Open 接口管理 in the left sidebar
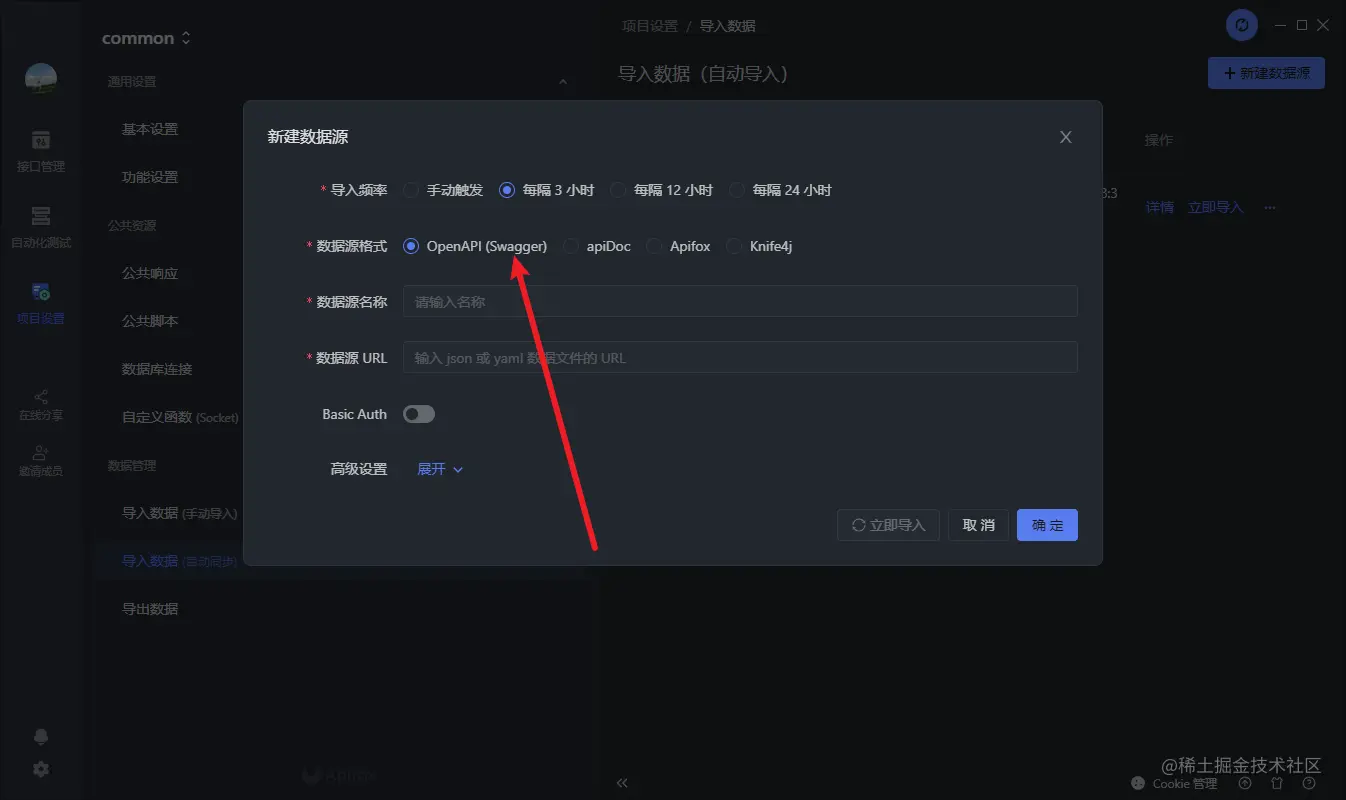Image resolution: width=1346 pixels, height=800 pixels. (x=41, y=151)
